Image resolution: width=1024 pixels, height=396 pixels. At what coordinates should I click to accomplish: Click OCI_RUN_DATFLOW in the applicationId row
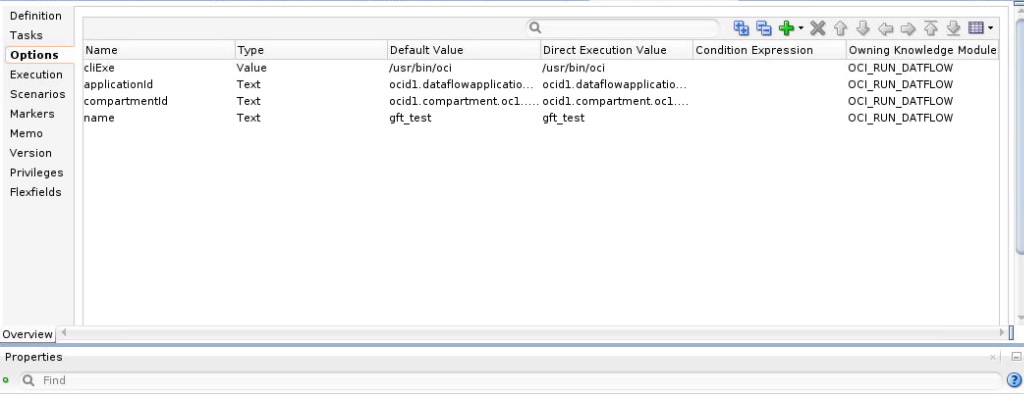tap(900, 84)
